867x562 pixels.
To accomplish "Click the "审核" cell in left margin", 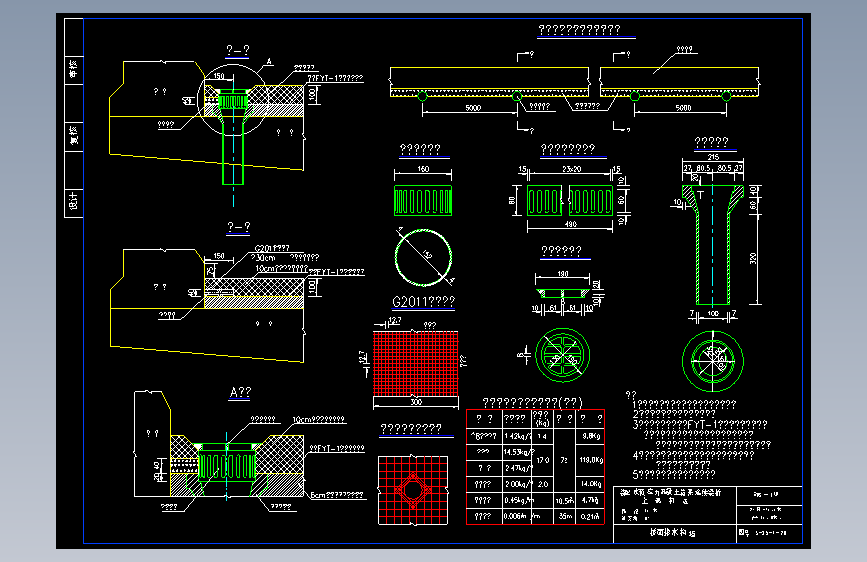I will pos(74,70).
